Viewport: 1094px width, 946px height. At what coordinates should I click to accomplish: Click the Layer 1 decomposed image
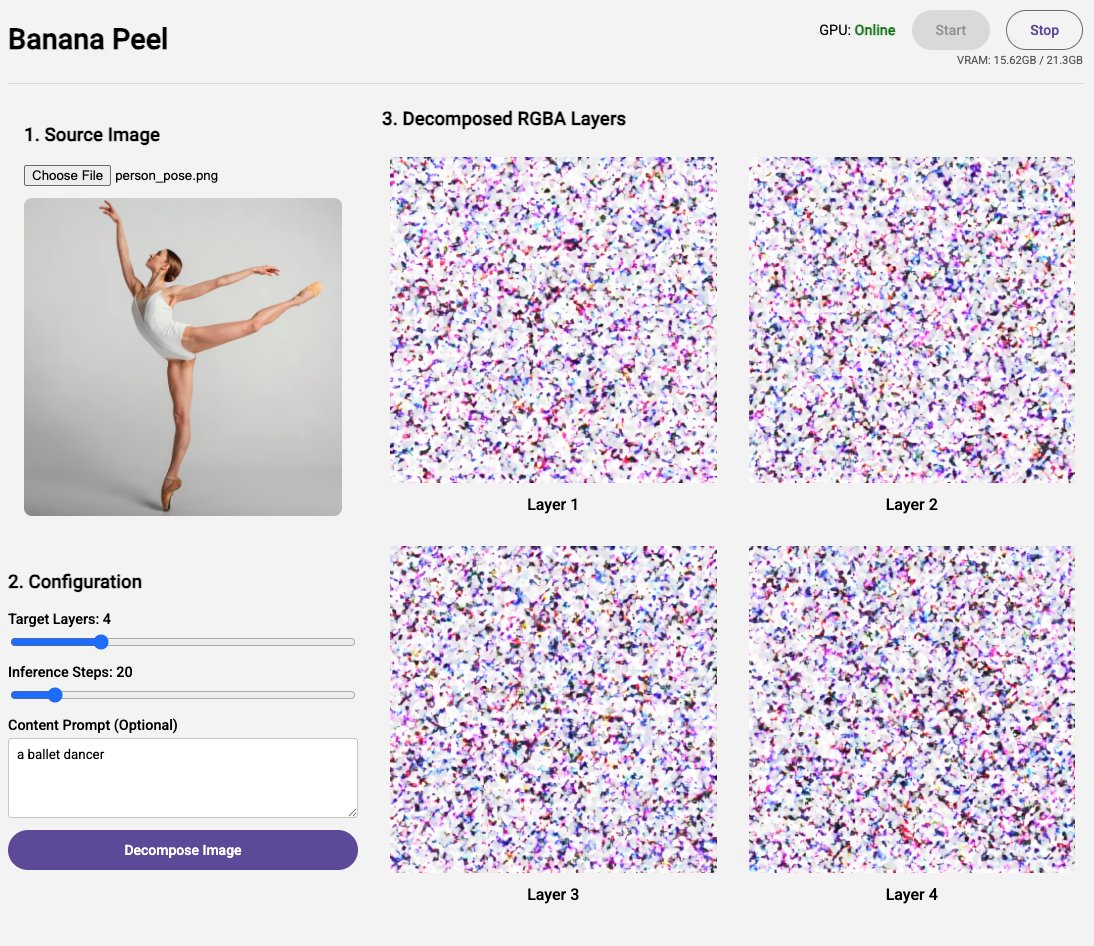(553, 318)
